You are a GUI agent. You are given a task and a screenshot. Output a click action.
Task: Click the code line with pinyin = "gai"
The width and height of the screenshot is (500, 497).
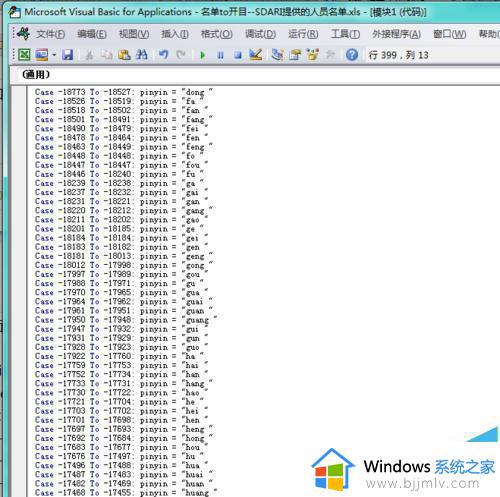click(x=122, y=192)
